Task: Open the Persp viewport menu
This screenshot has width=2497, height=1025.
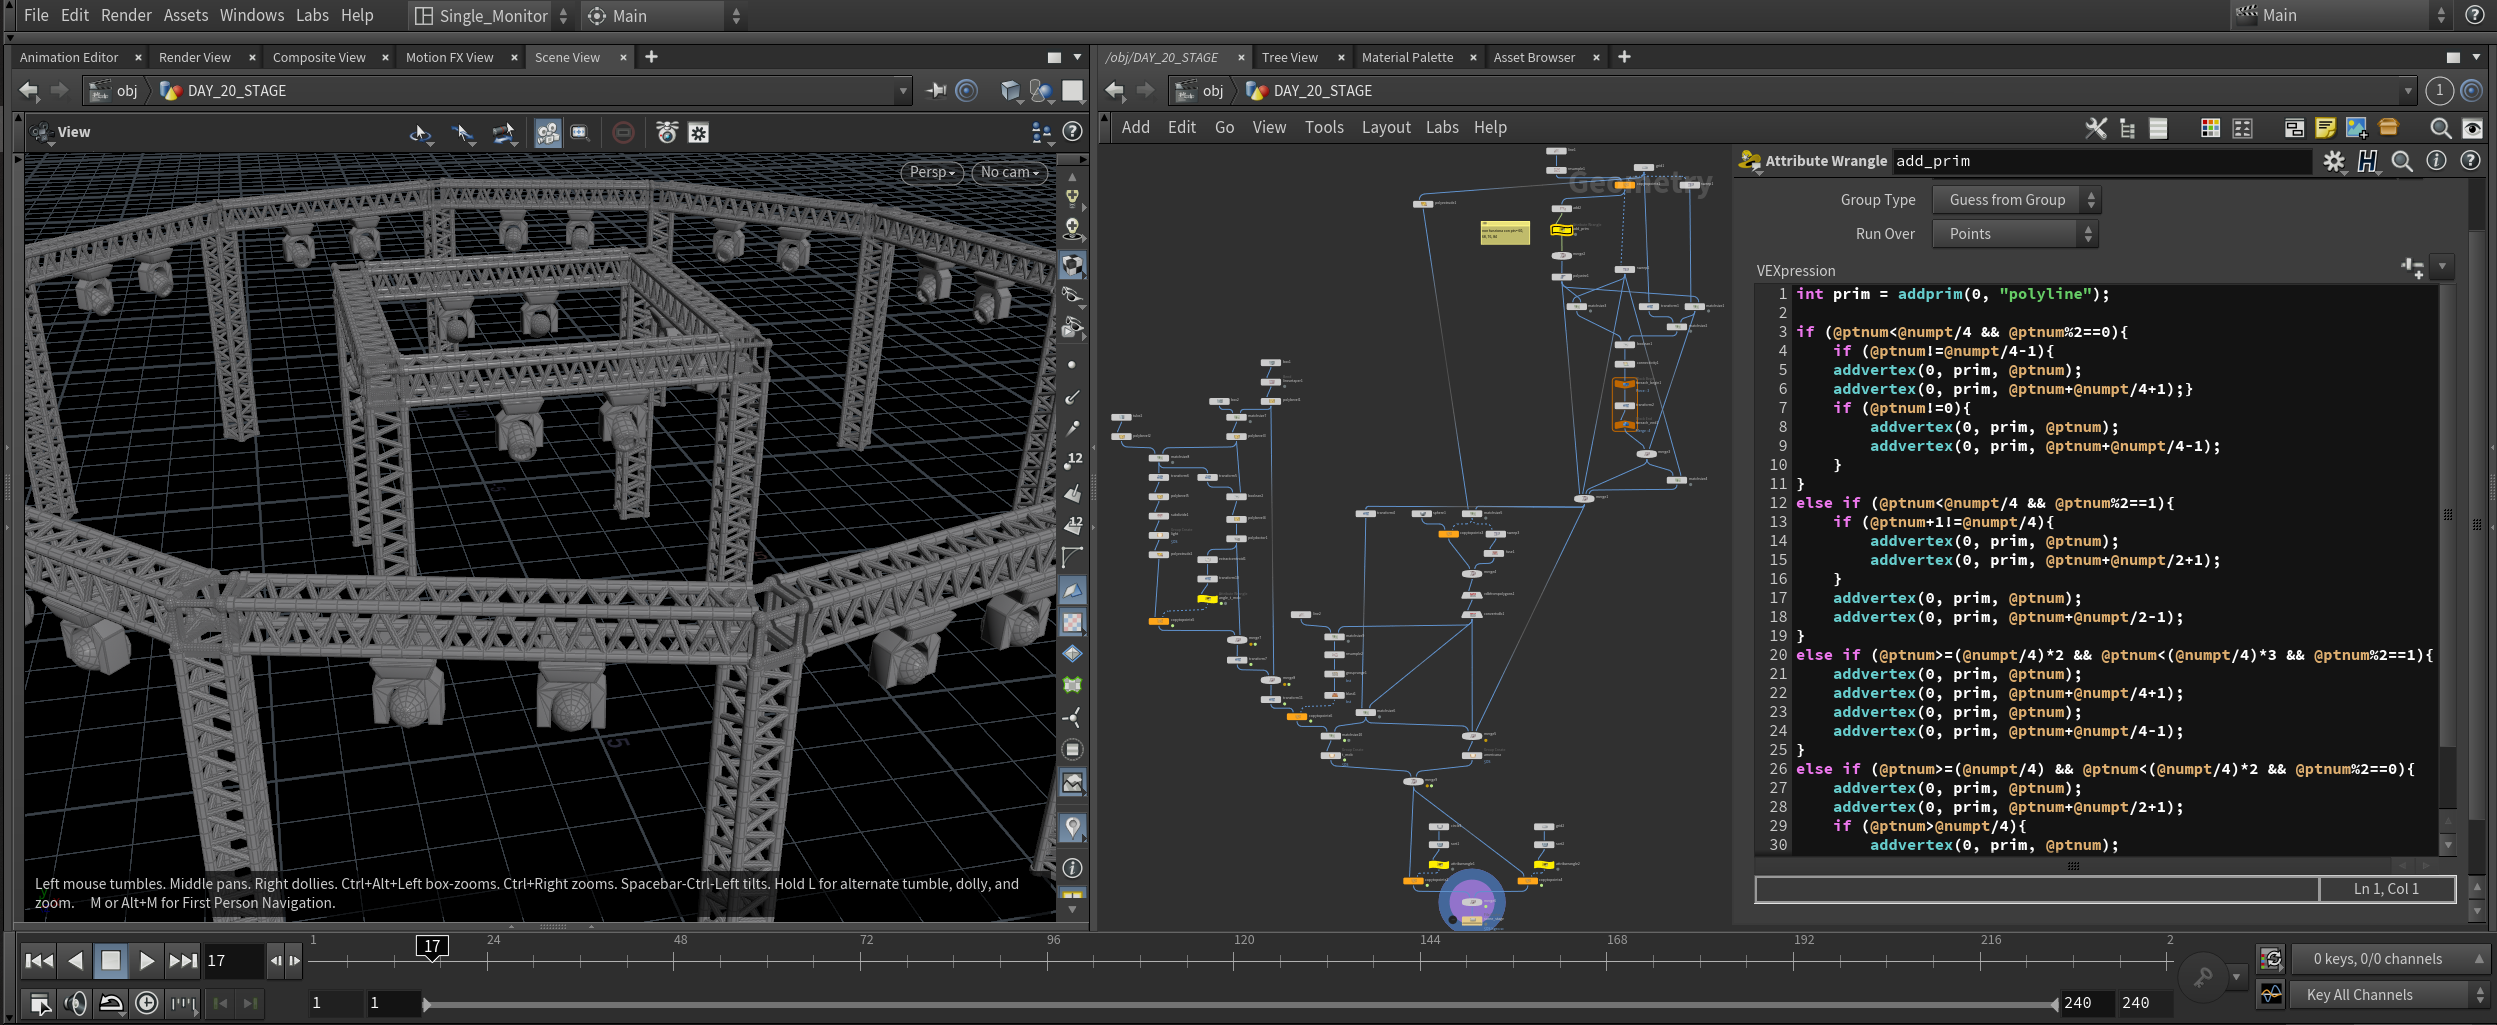Action: (932, 172)
